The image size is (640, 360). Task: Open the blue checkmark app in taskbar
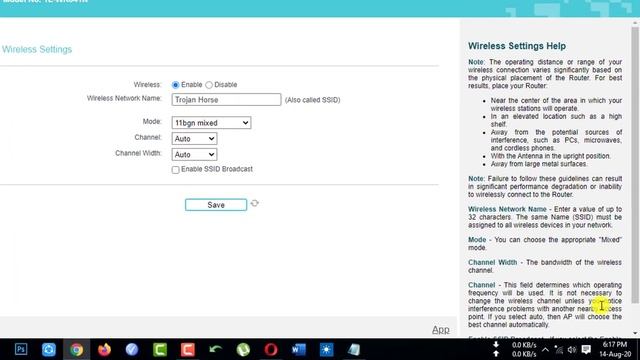132,349
